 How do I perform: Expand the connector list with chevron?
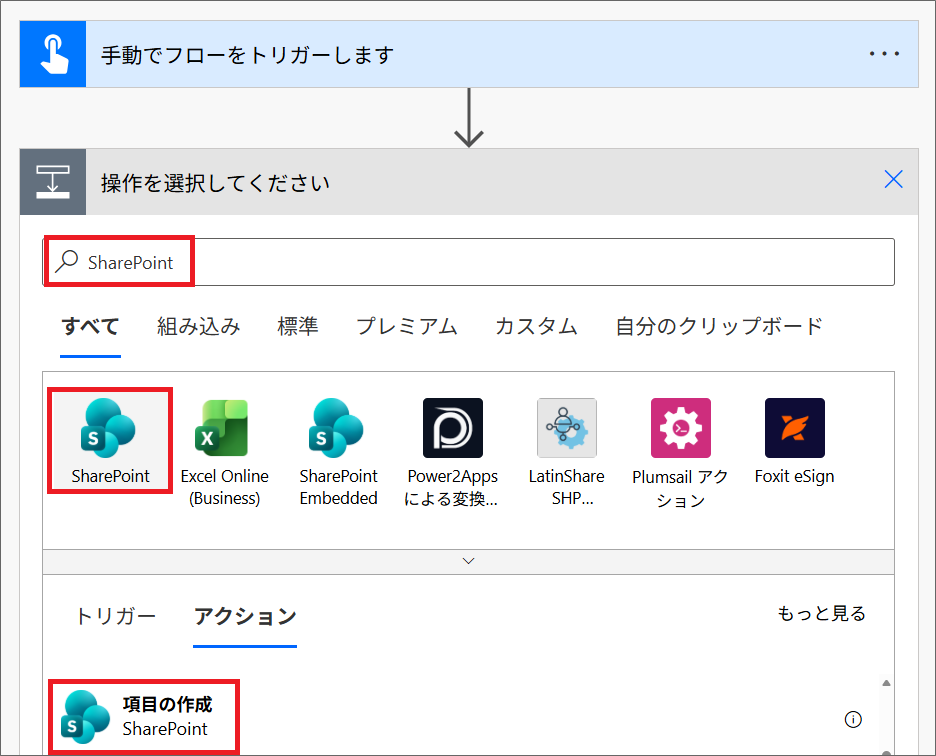coord(469,561)
